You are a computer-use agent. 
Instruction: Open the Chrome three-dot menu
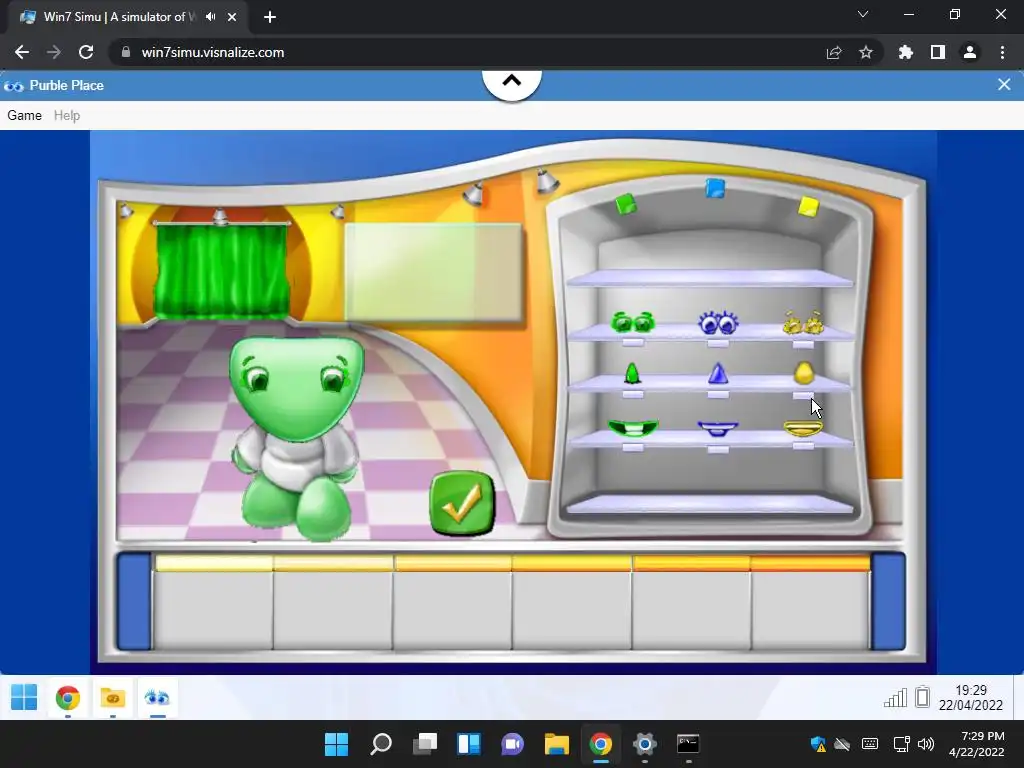point(1002,52)
